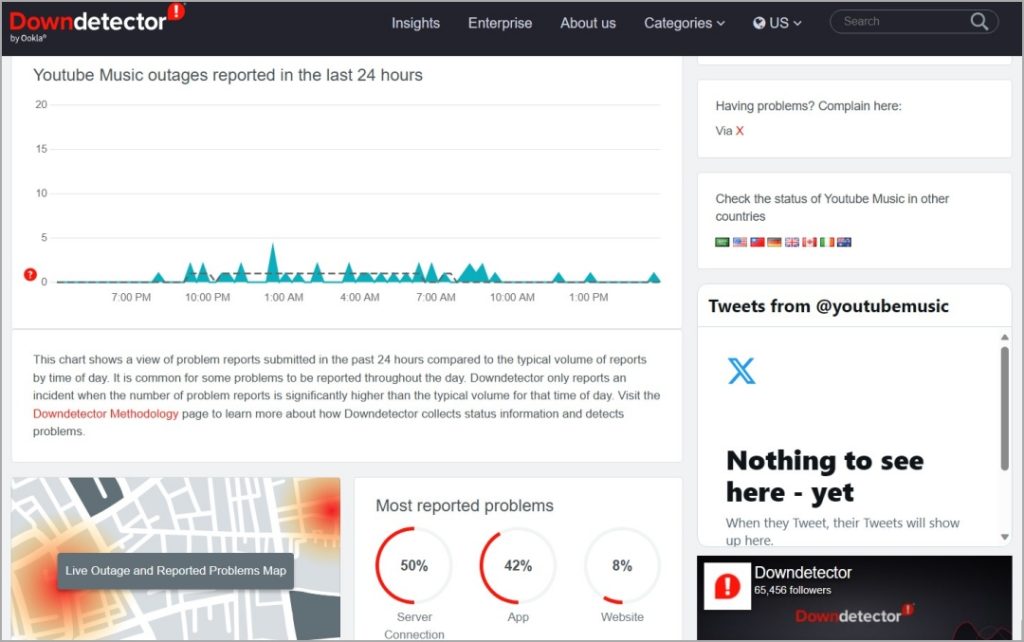Click the tweets panel scroll-up arrow
This screenshot has width=1024, height=642.
1004,337
